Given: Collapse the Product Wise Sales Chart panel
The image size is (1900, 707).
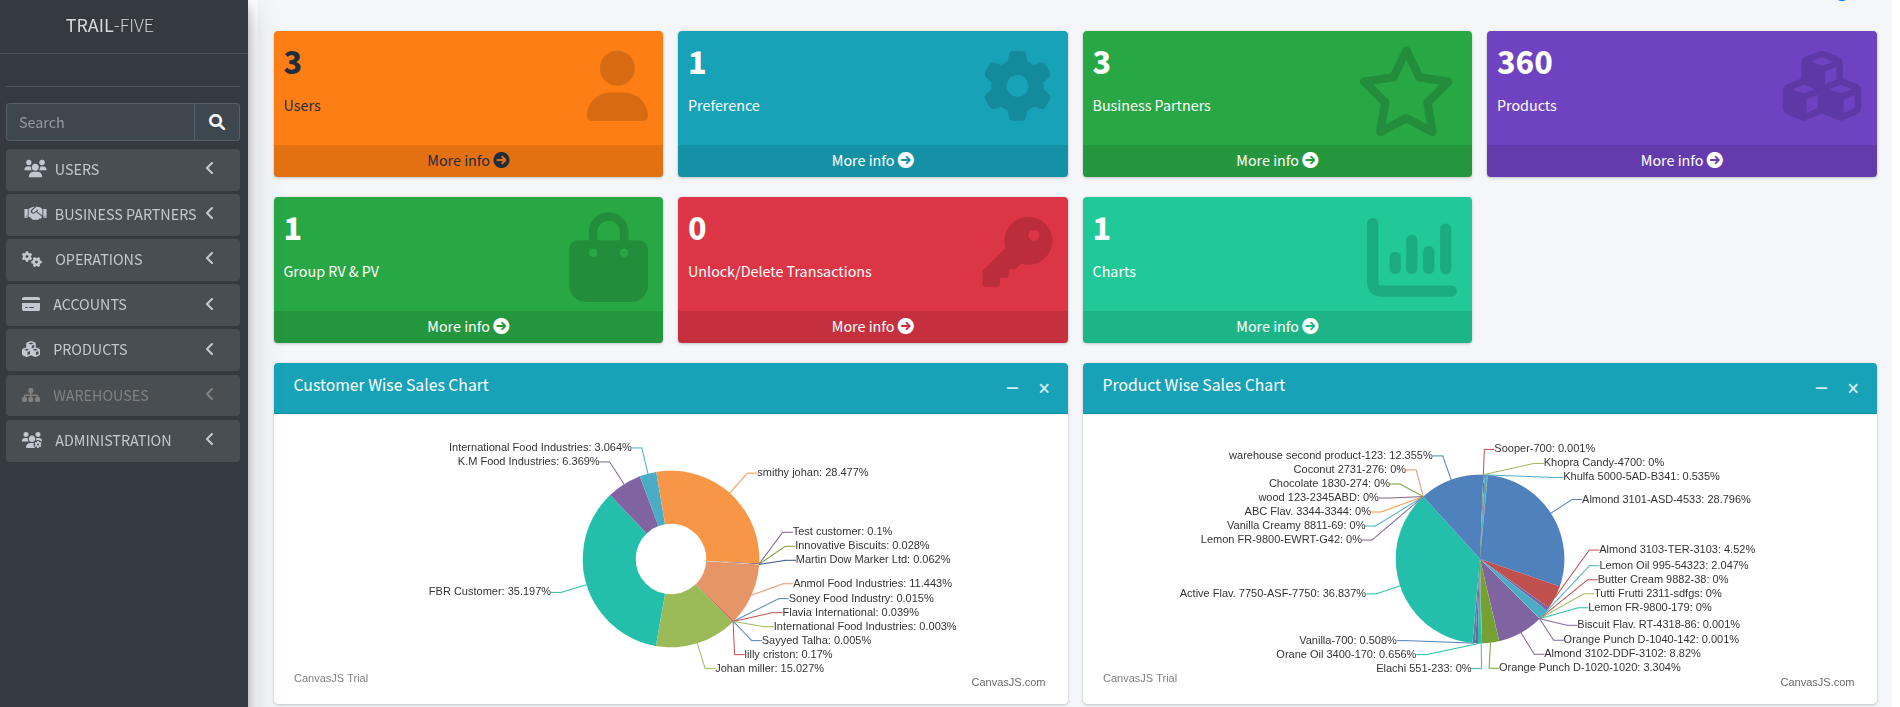Looking at the screenshot, I should pos(1821,388).
